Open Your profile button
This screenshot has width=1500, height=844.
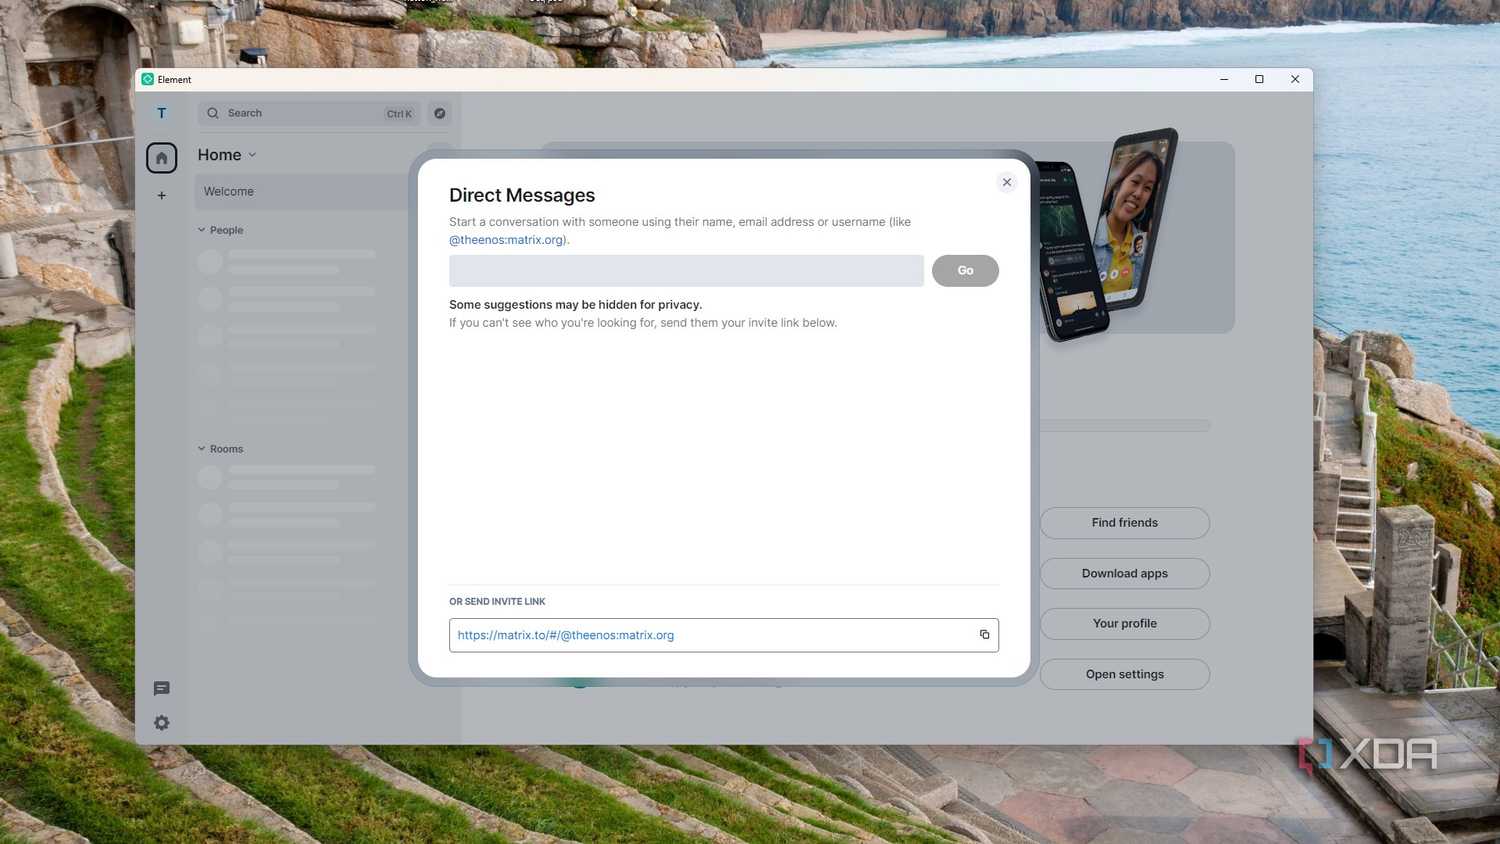coord(1125,624)
